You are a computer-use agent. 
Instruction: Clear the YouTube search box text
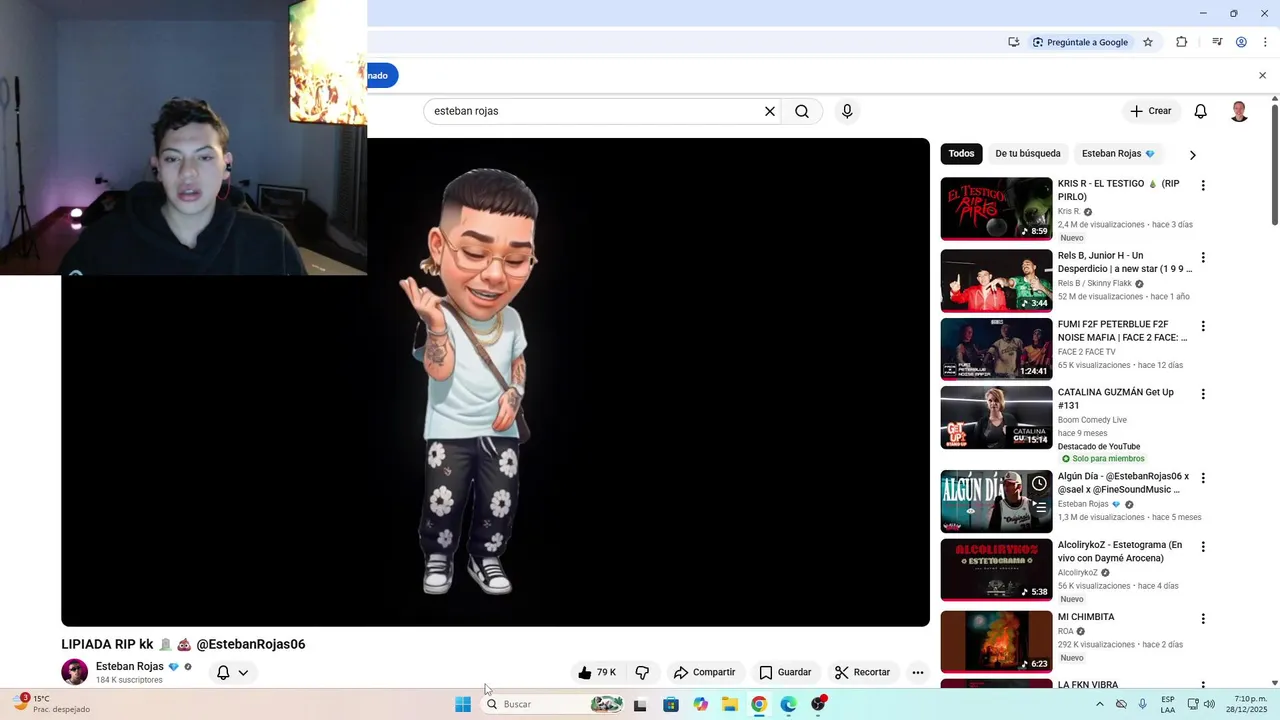click(x=770, y=111)
